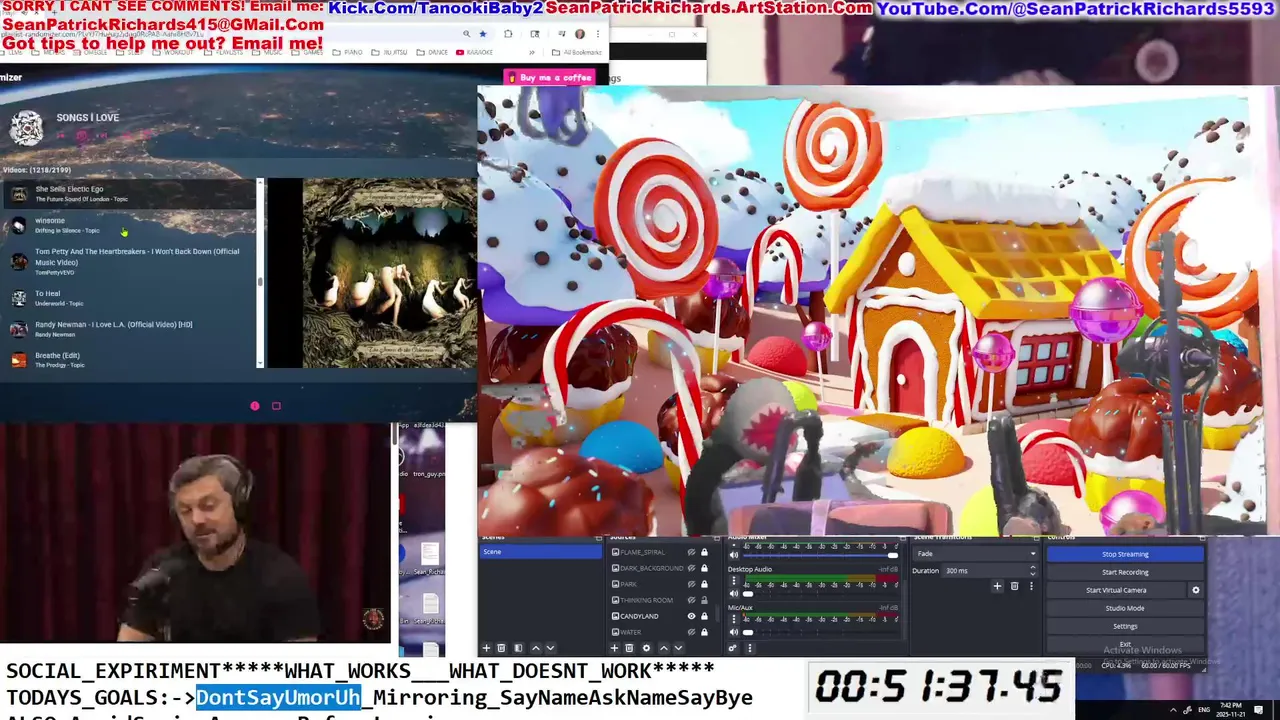The image size is (1280, 720).
Task: Click Start Recording button
Action: click(1125, 572)
